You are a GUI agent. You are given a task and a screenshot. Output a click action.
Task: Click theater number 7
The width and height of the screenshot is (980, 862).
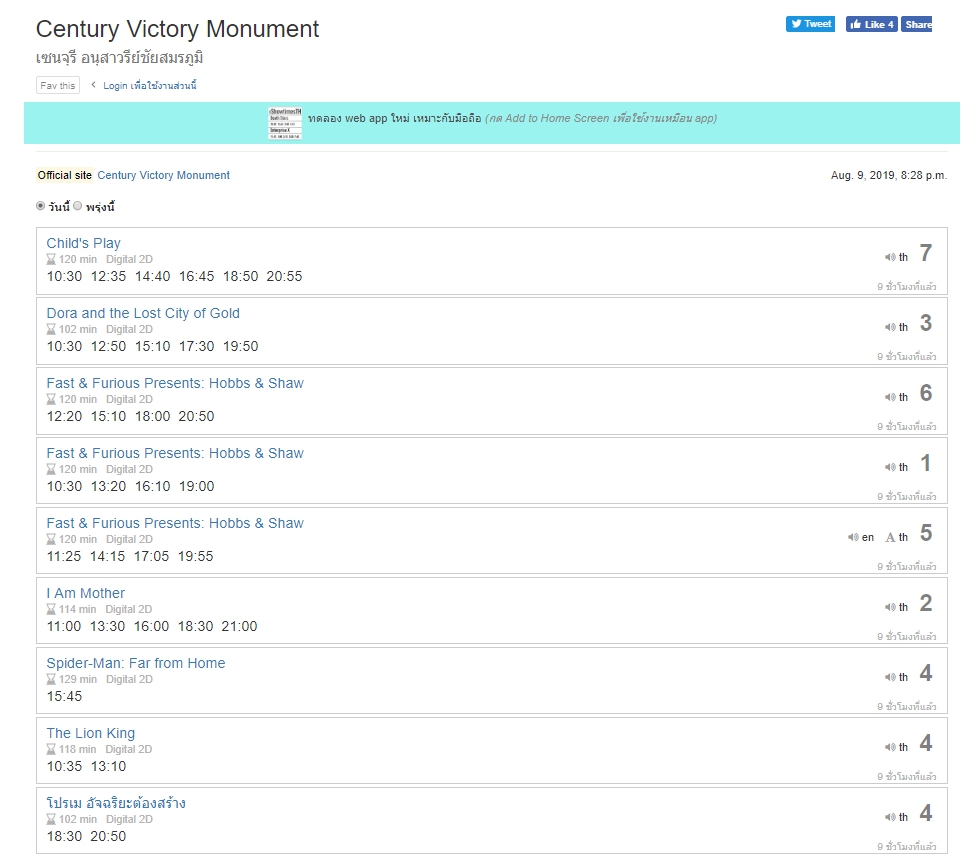926,253
